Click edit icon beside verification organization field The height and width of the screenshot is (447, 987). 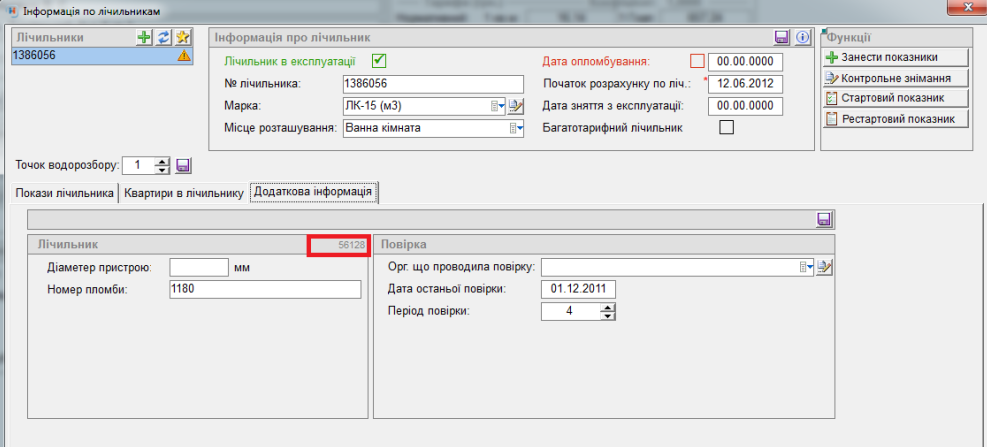coord(825,267)
